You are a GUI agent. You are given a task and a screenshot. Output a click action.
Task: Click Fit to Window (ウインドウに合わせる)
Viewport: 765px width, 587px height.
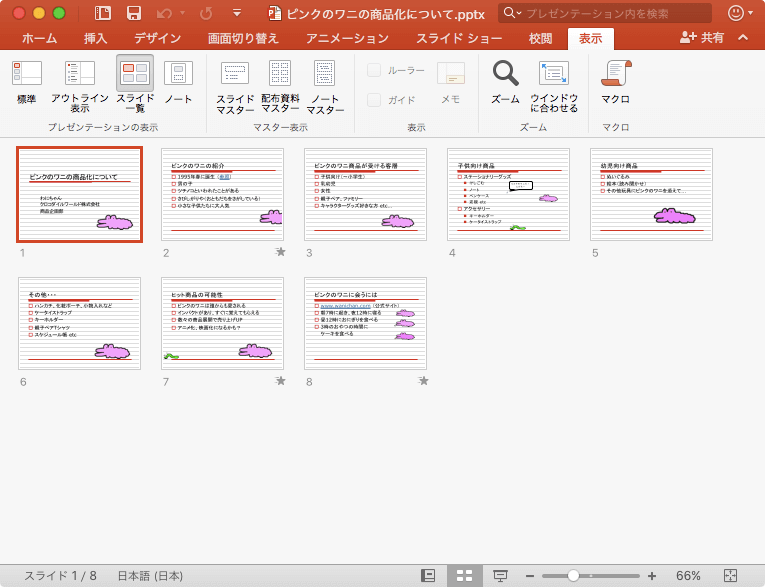[x=554, y=86]
